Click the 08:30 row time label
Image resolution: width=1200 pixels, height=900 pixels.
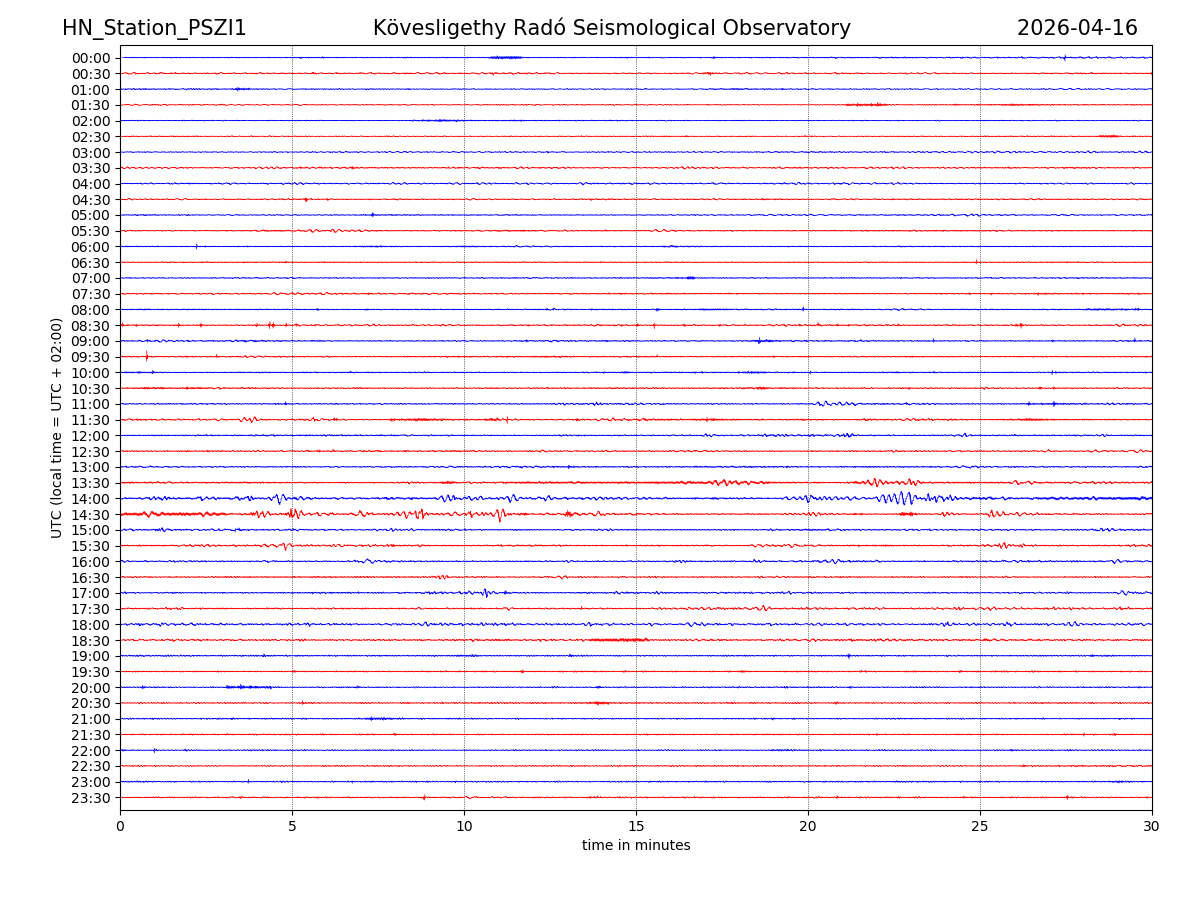pyautogui.click(x=91, y=326)
